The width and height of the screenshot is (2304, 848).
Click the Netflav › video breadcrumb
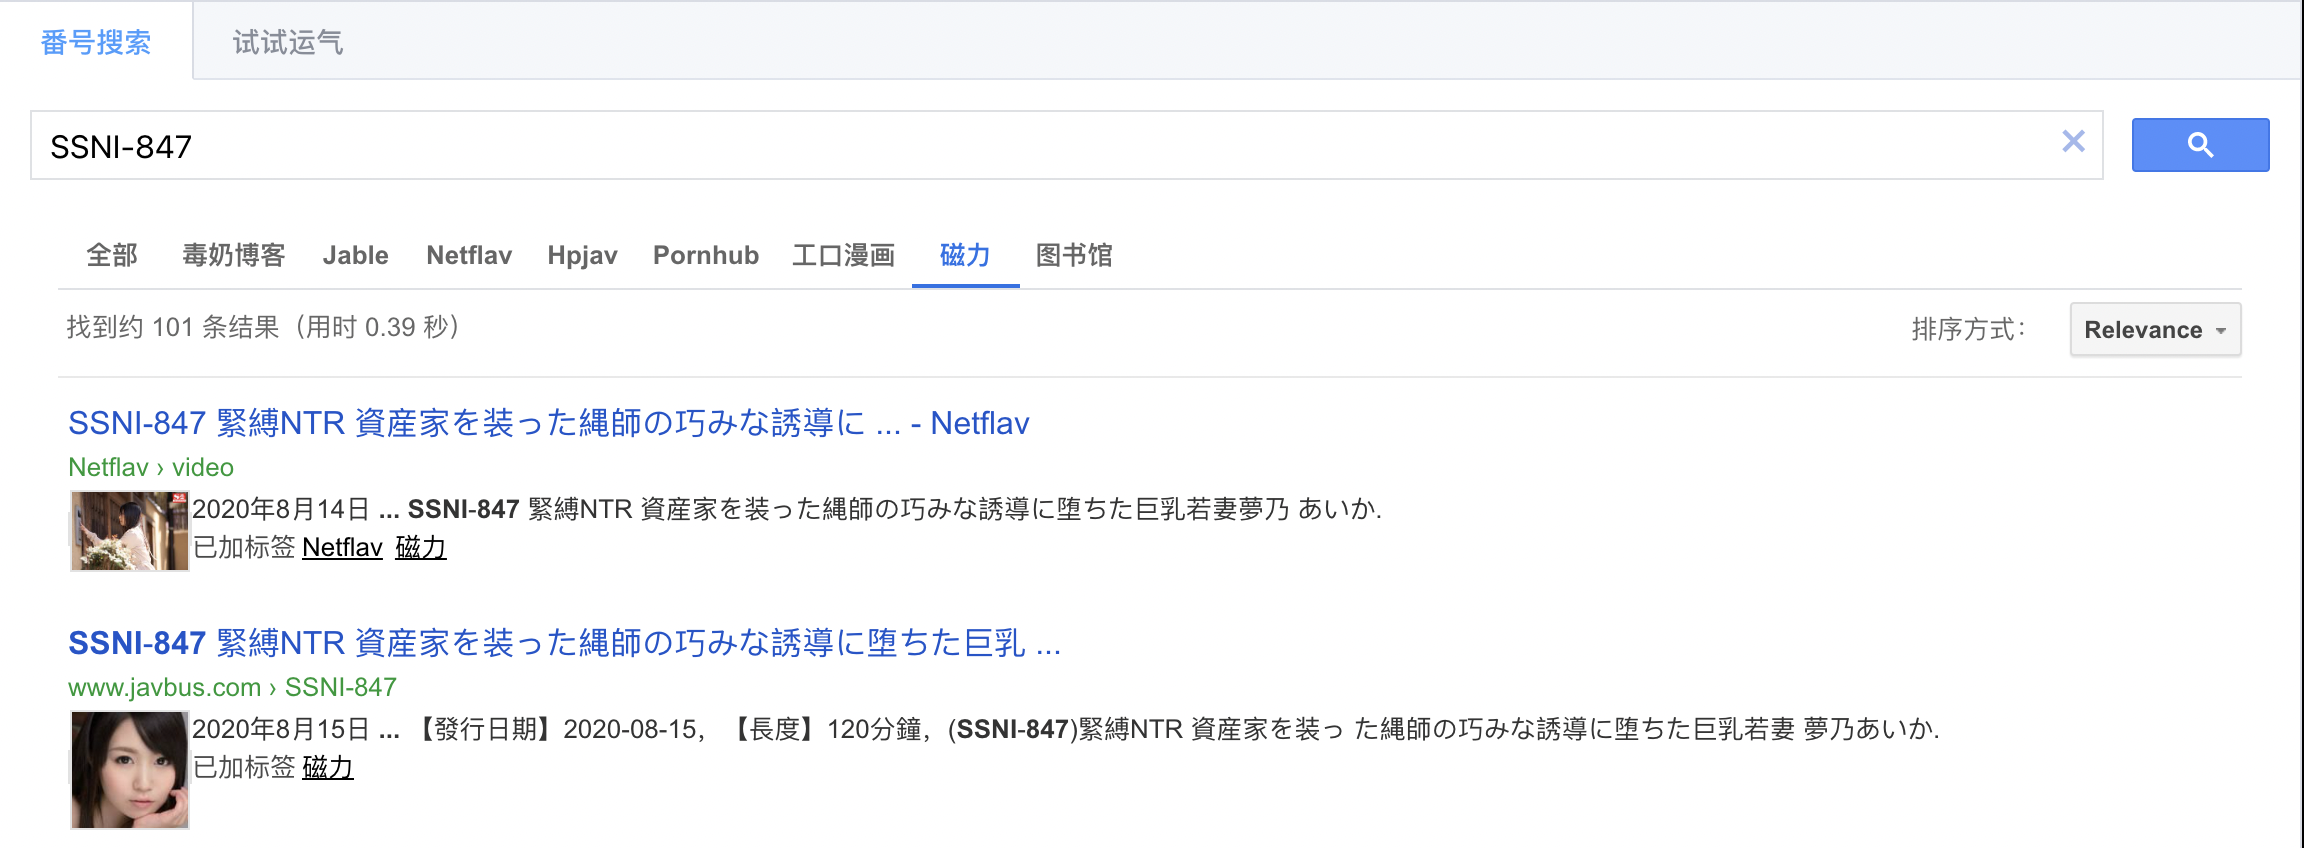pyautogui.click(x=151, y=467)
